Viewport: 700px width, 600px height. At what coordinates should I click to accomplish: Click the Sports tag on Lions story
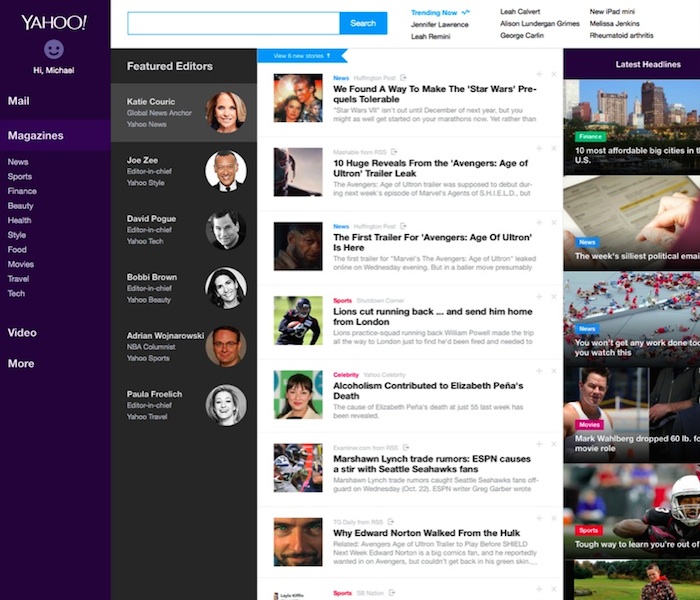342,300
